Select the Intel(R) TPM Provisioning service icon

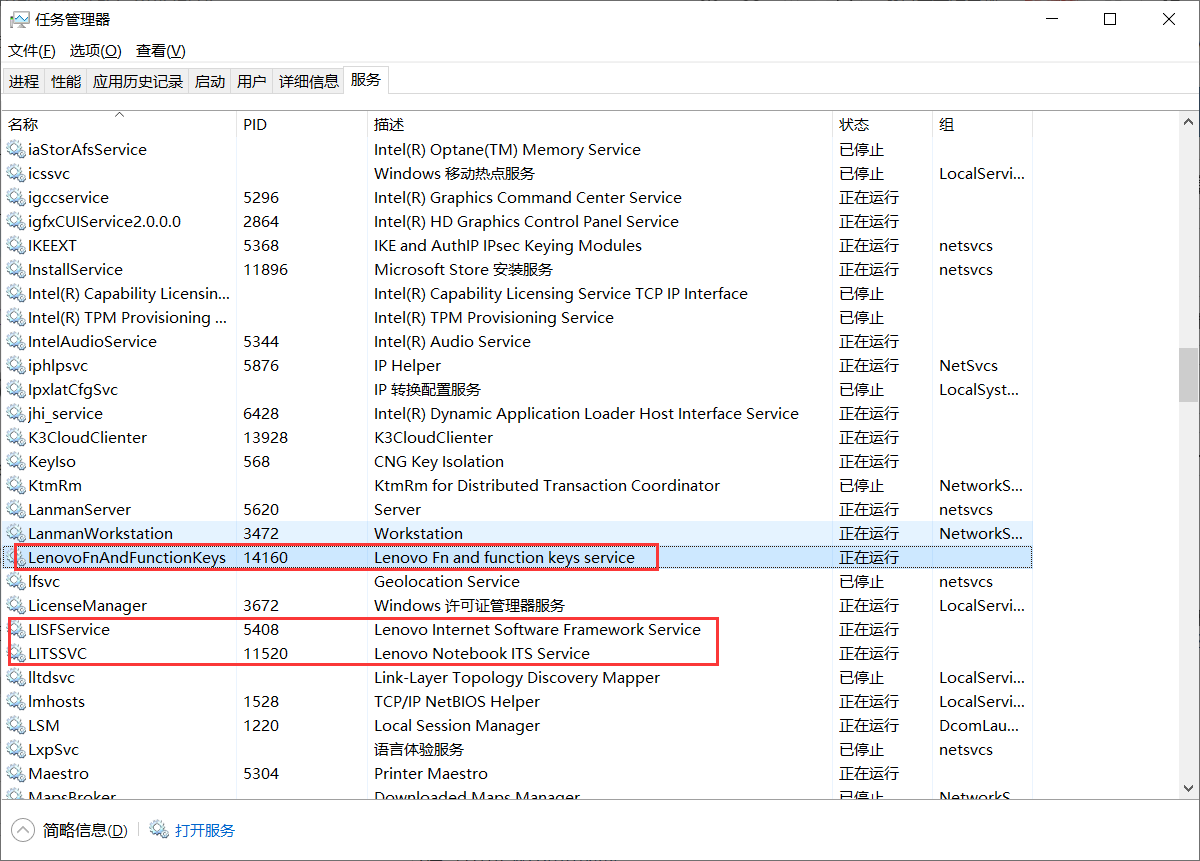[x=16, y=318]
